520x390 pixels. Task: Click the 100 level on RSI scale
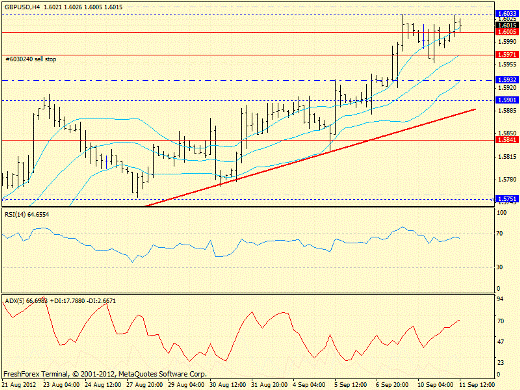pos(502,213)
